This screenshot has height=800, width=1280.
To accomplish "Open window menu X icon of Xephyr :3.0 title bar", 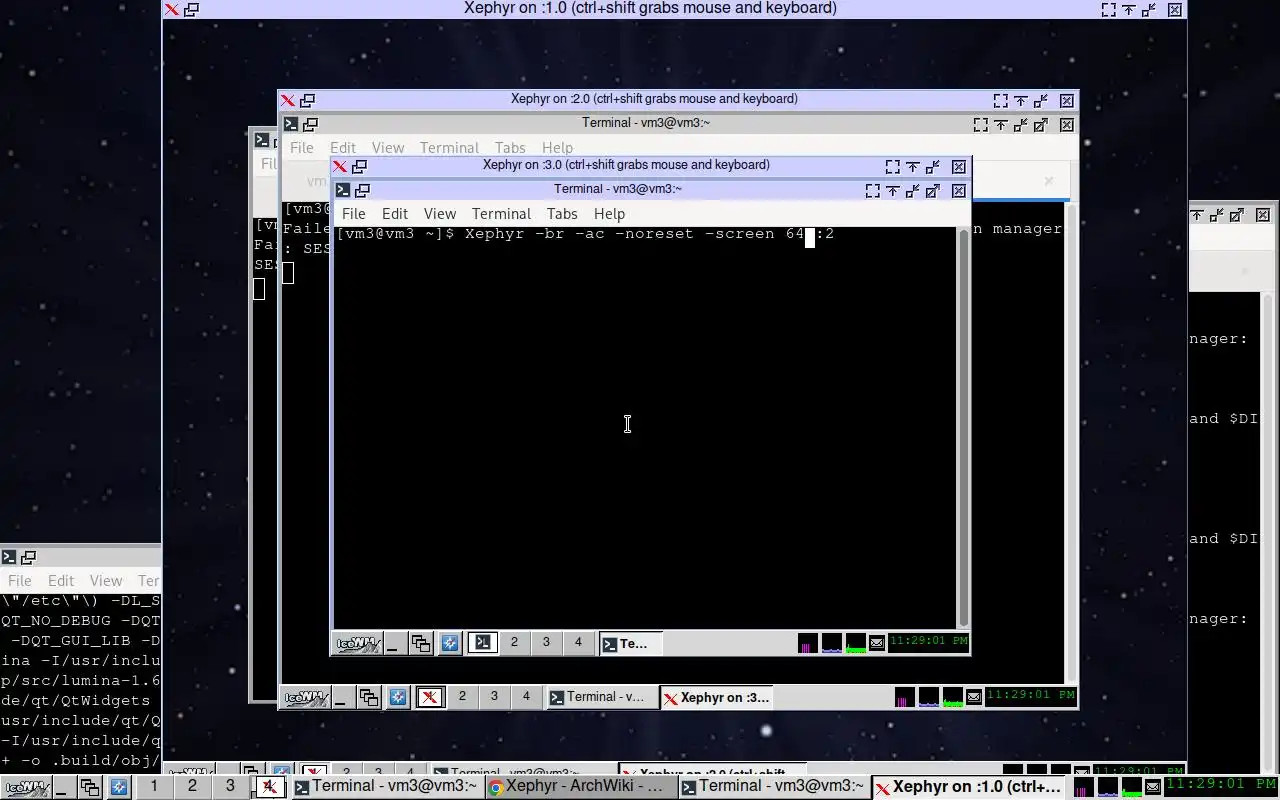I will point(340,166).
